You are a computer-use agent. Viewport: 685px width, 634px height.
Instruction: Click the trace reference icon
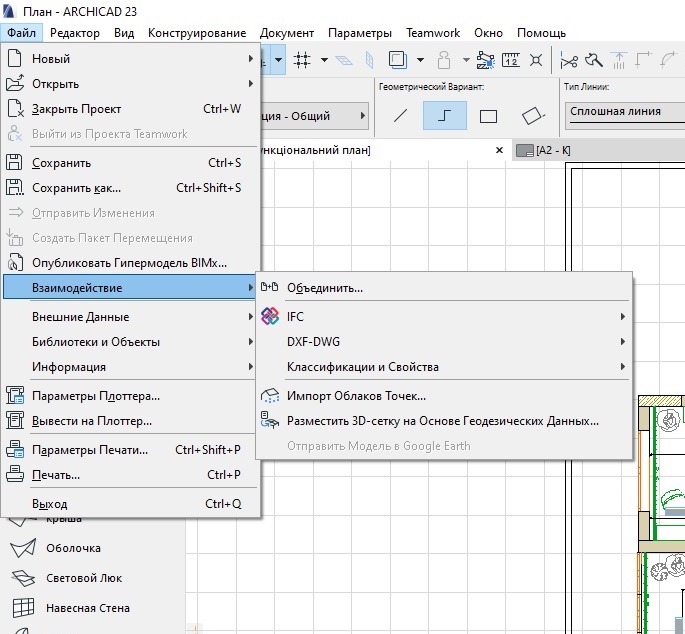(398, 59)
